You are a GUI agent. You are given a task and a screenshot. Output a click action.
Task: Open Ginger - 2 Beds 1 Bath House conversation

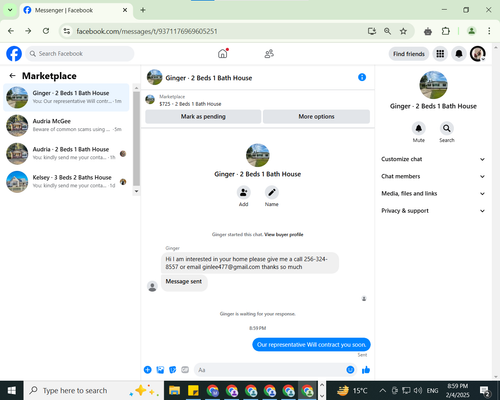(66, 97)
